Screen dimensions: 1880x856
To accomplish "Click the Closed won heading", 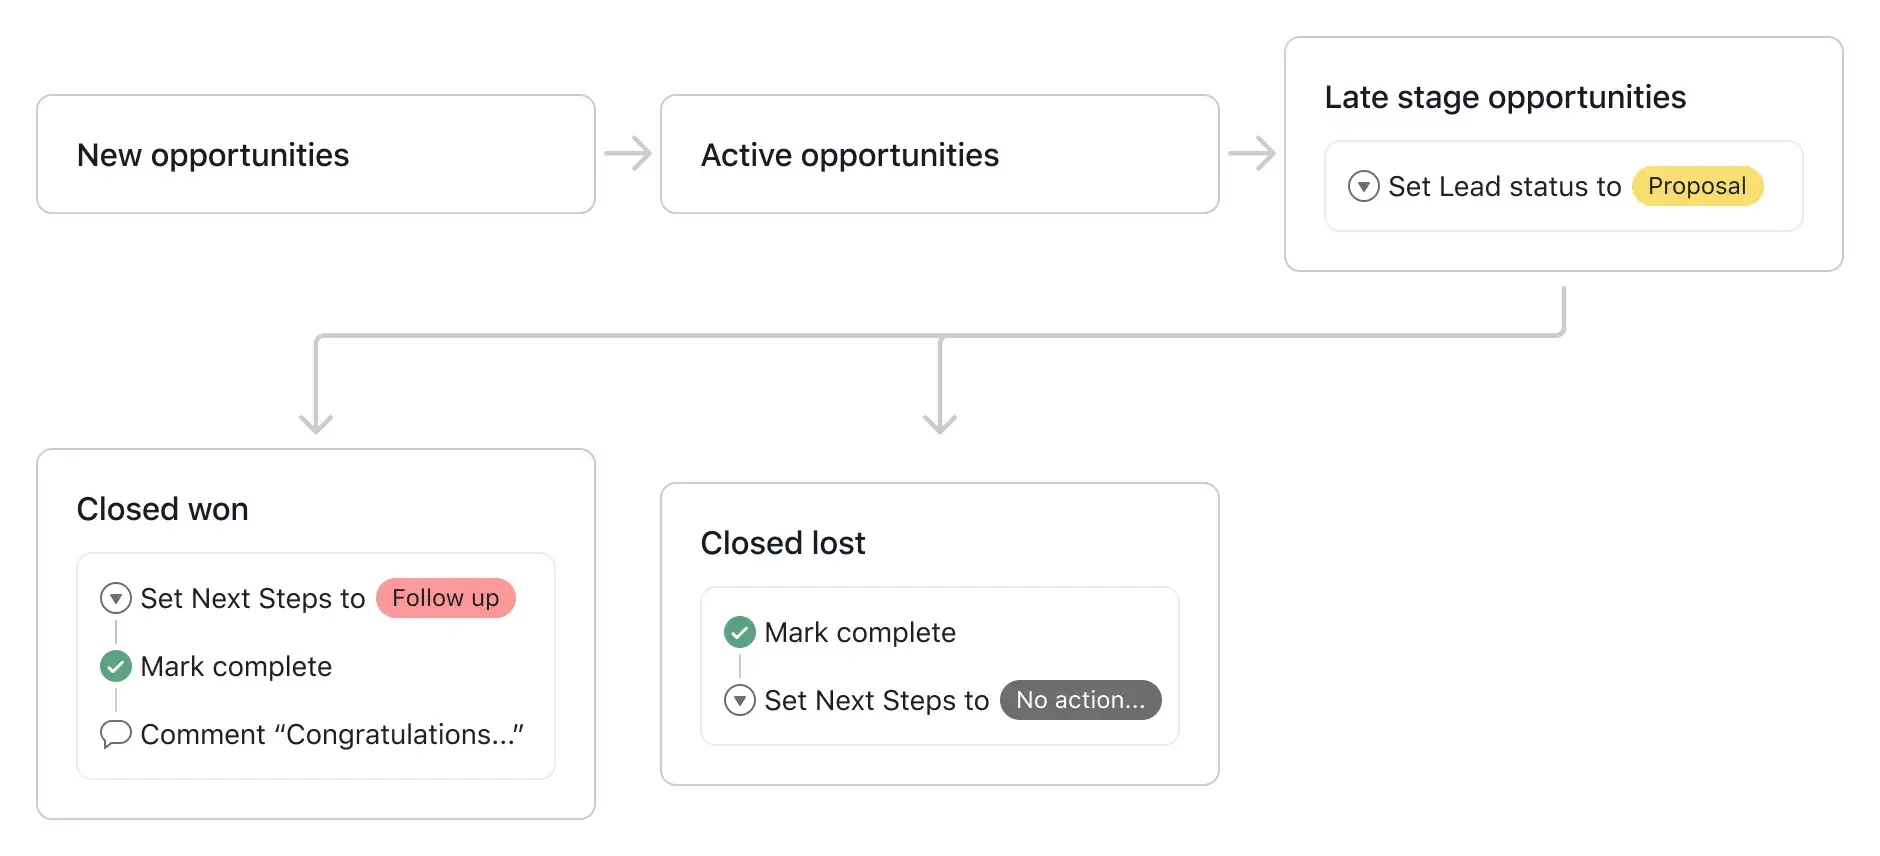I will click(163, 509).
